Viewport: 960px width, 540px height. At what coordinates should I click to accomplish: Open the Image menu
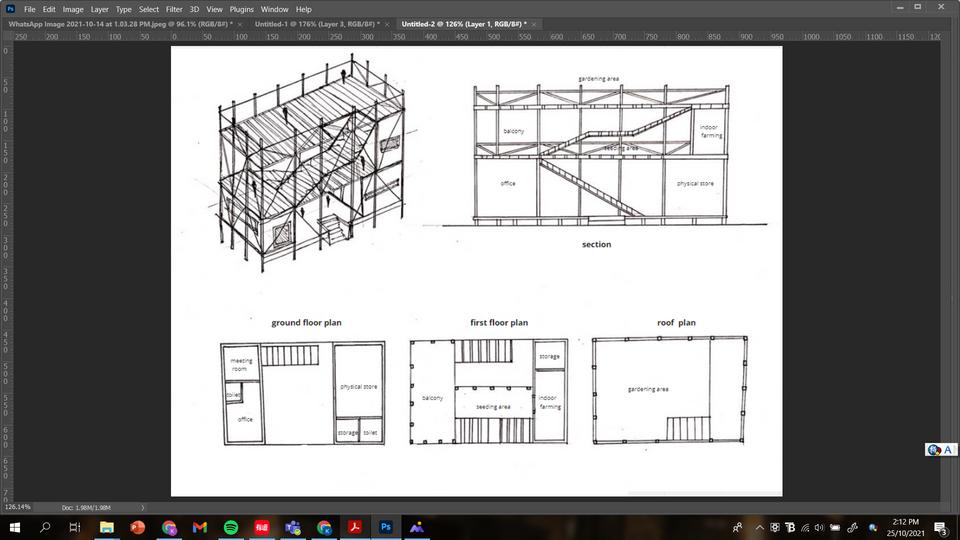coord(73,9)
